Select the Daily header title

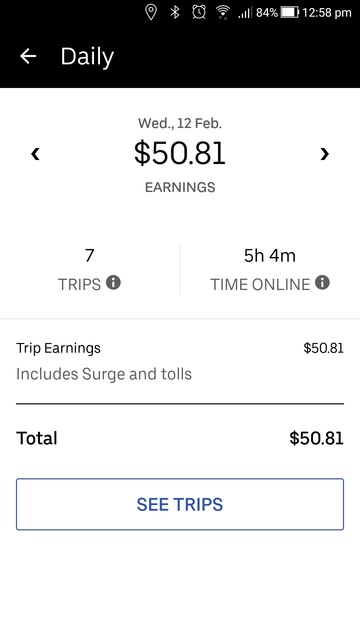(x=87, y=56)
